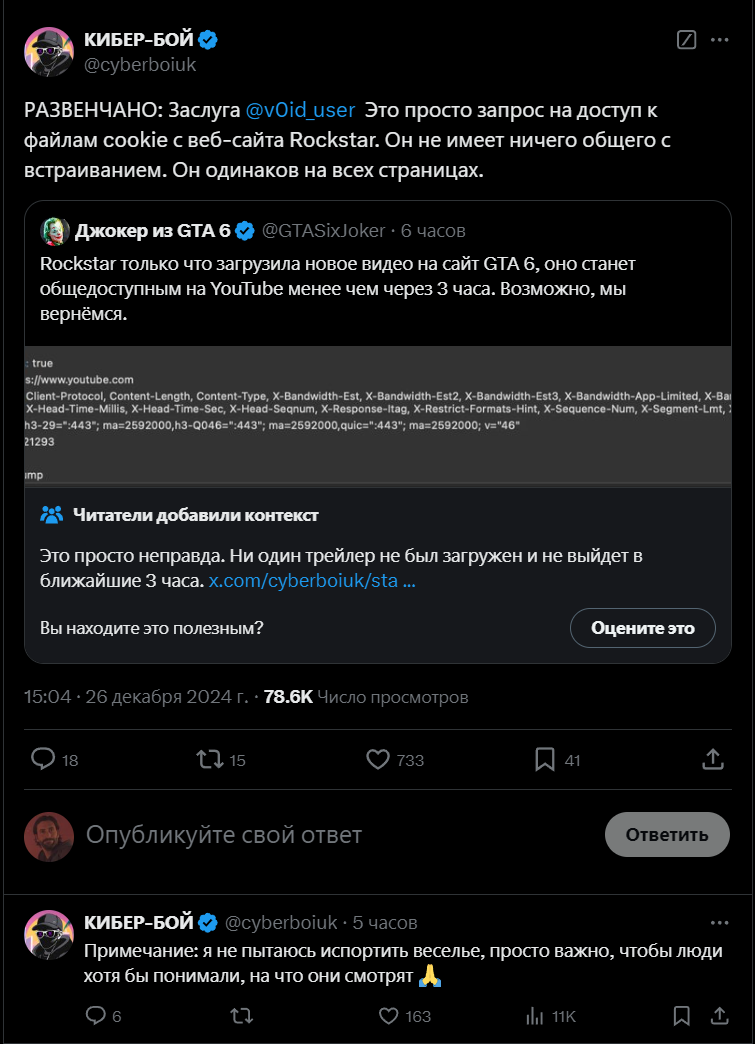Open the x.com/cyberboiuk/sta link in community note
The image size is (755, 1044).
311,580
